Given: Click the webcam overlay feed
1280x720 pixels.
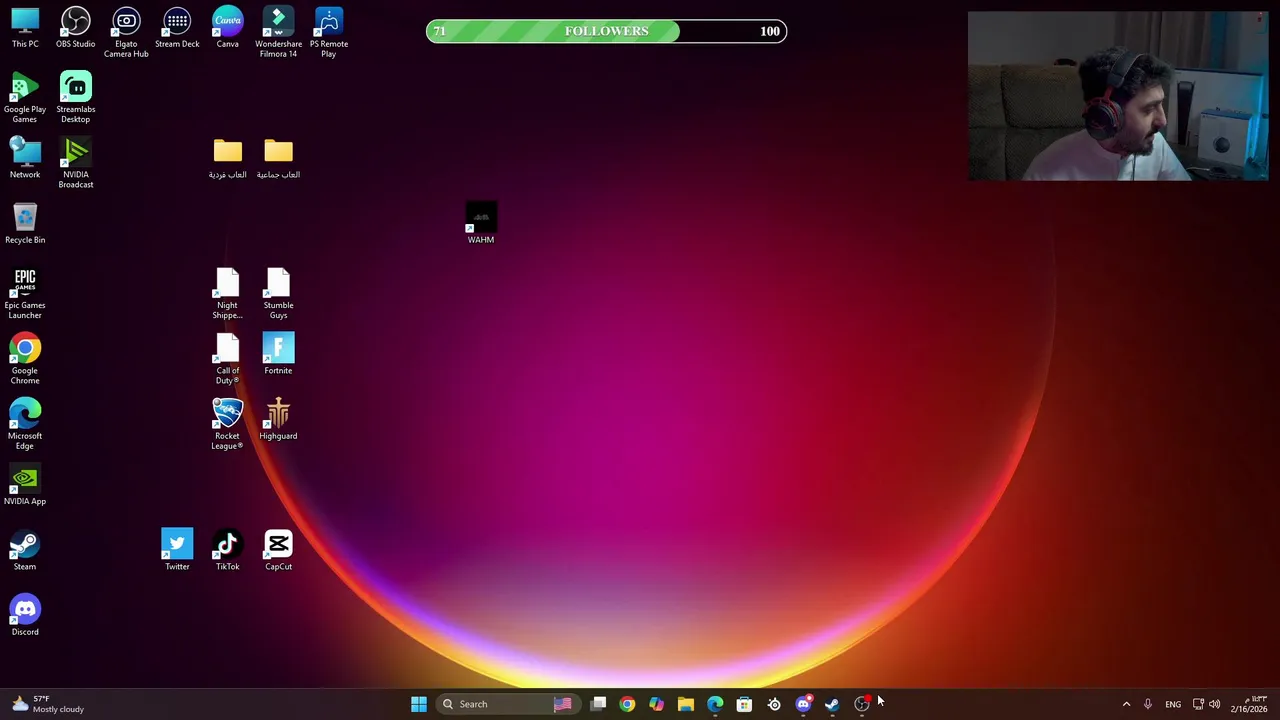Looking at the screenshot, I should click(1118, 96).
